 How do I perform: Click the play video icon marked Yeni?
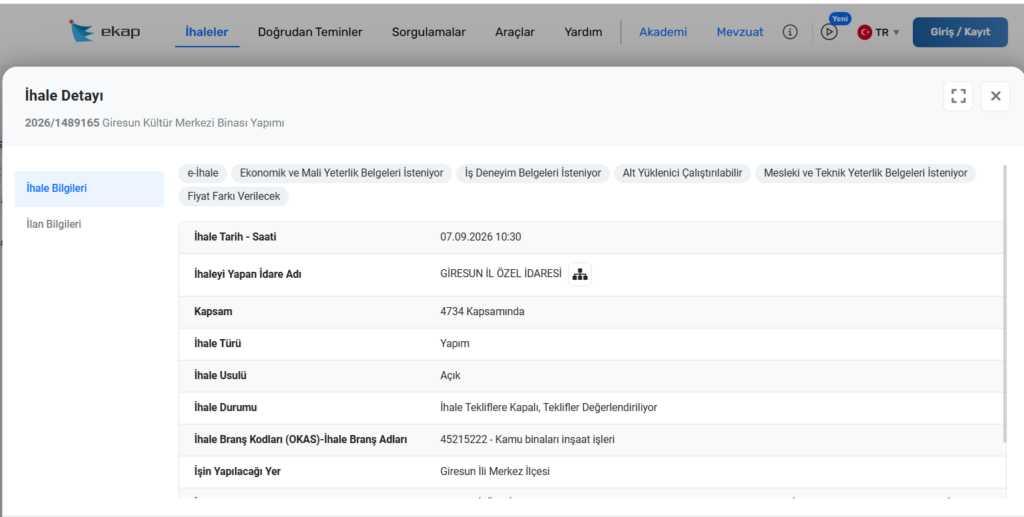tap(829, 31)
